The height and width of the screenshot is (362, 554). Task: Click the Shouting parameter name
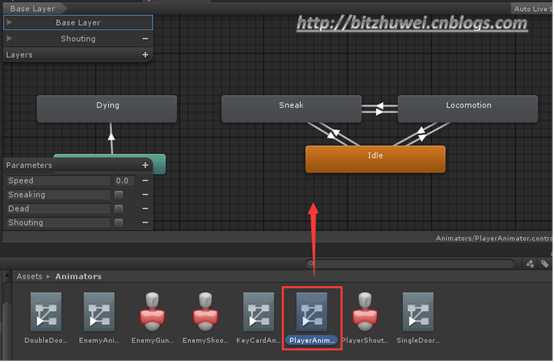coord(26,222)
